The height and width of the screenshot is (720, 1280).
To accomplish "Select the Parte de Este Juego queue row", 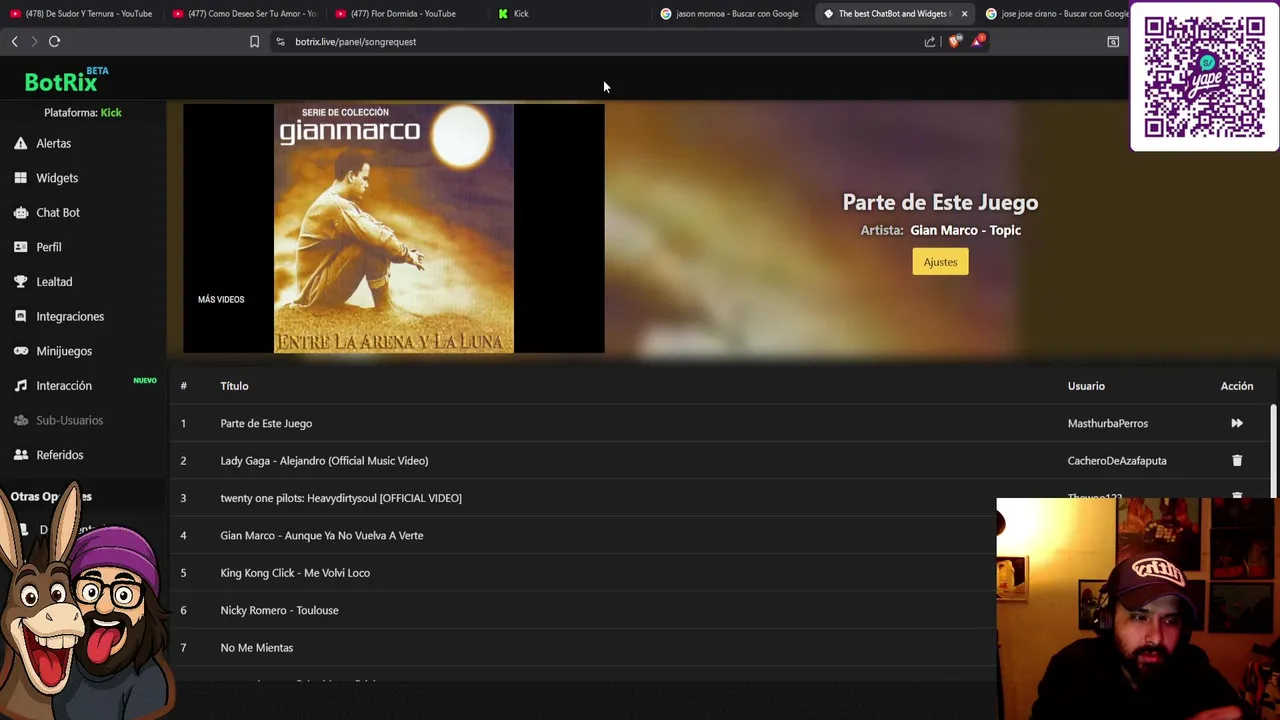I will (720, 423).
